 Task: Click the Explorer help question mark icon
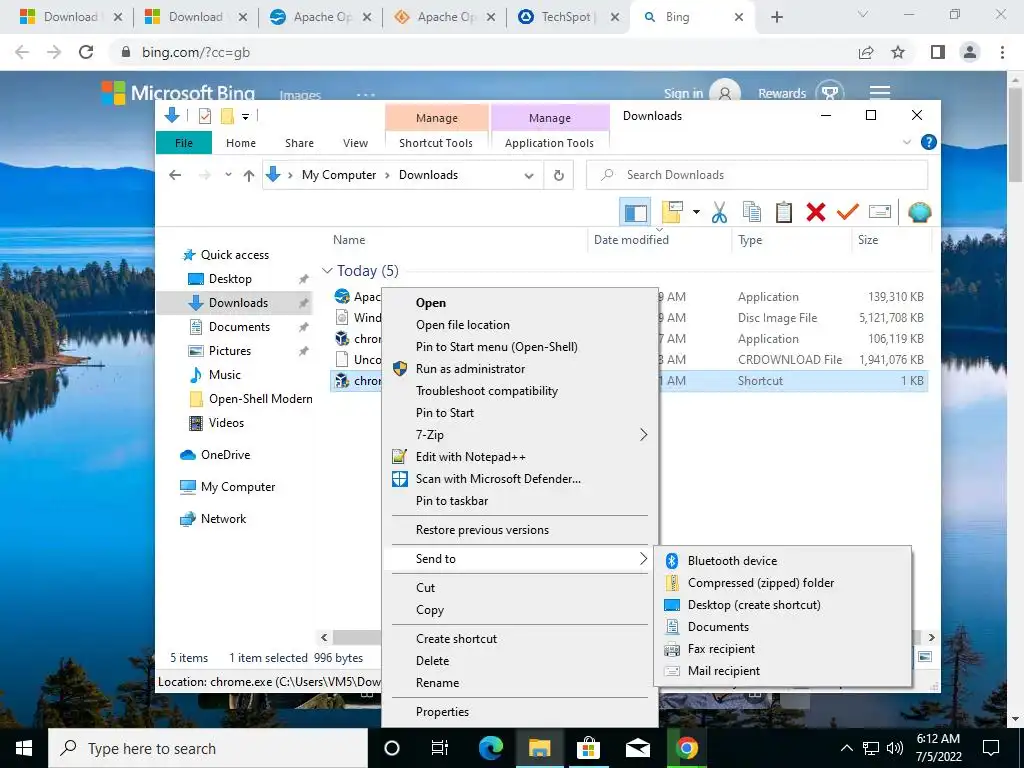click(x=928, y=142)
